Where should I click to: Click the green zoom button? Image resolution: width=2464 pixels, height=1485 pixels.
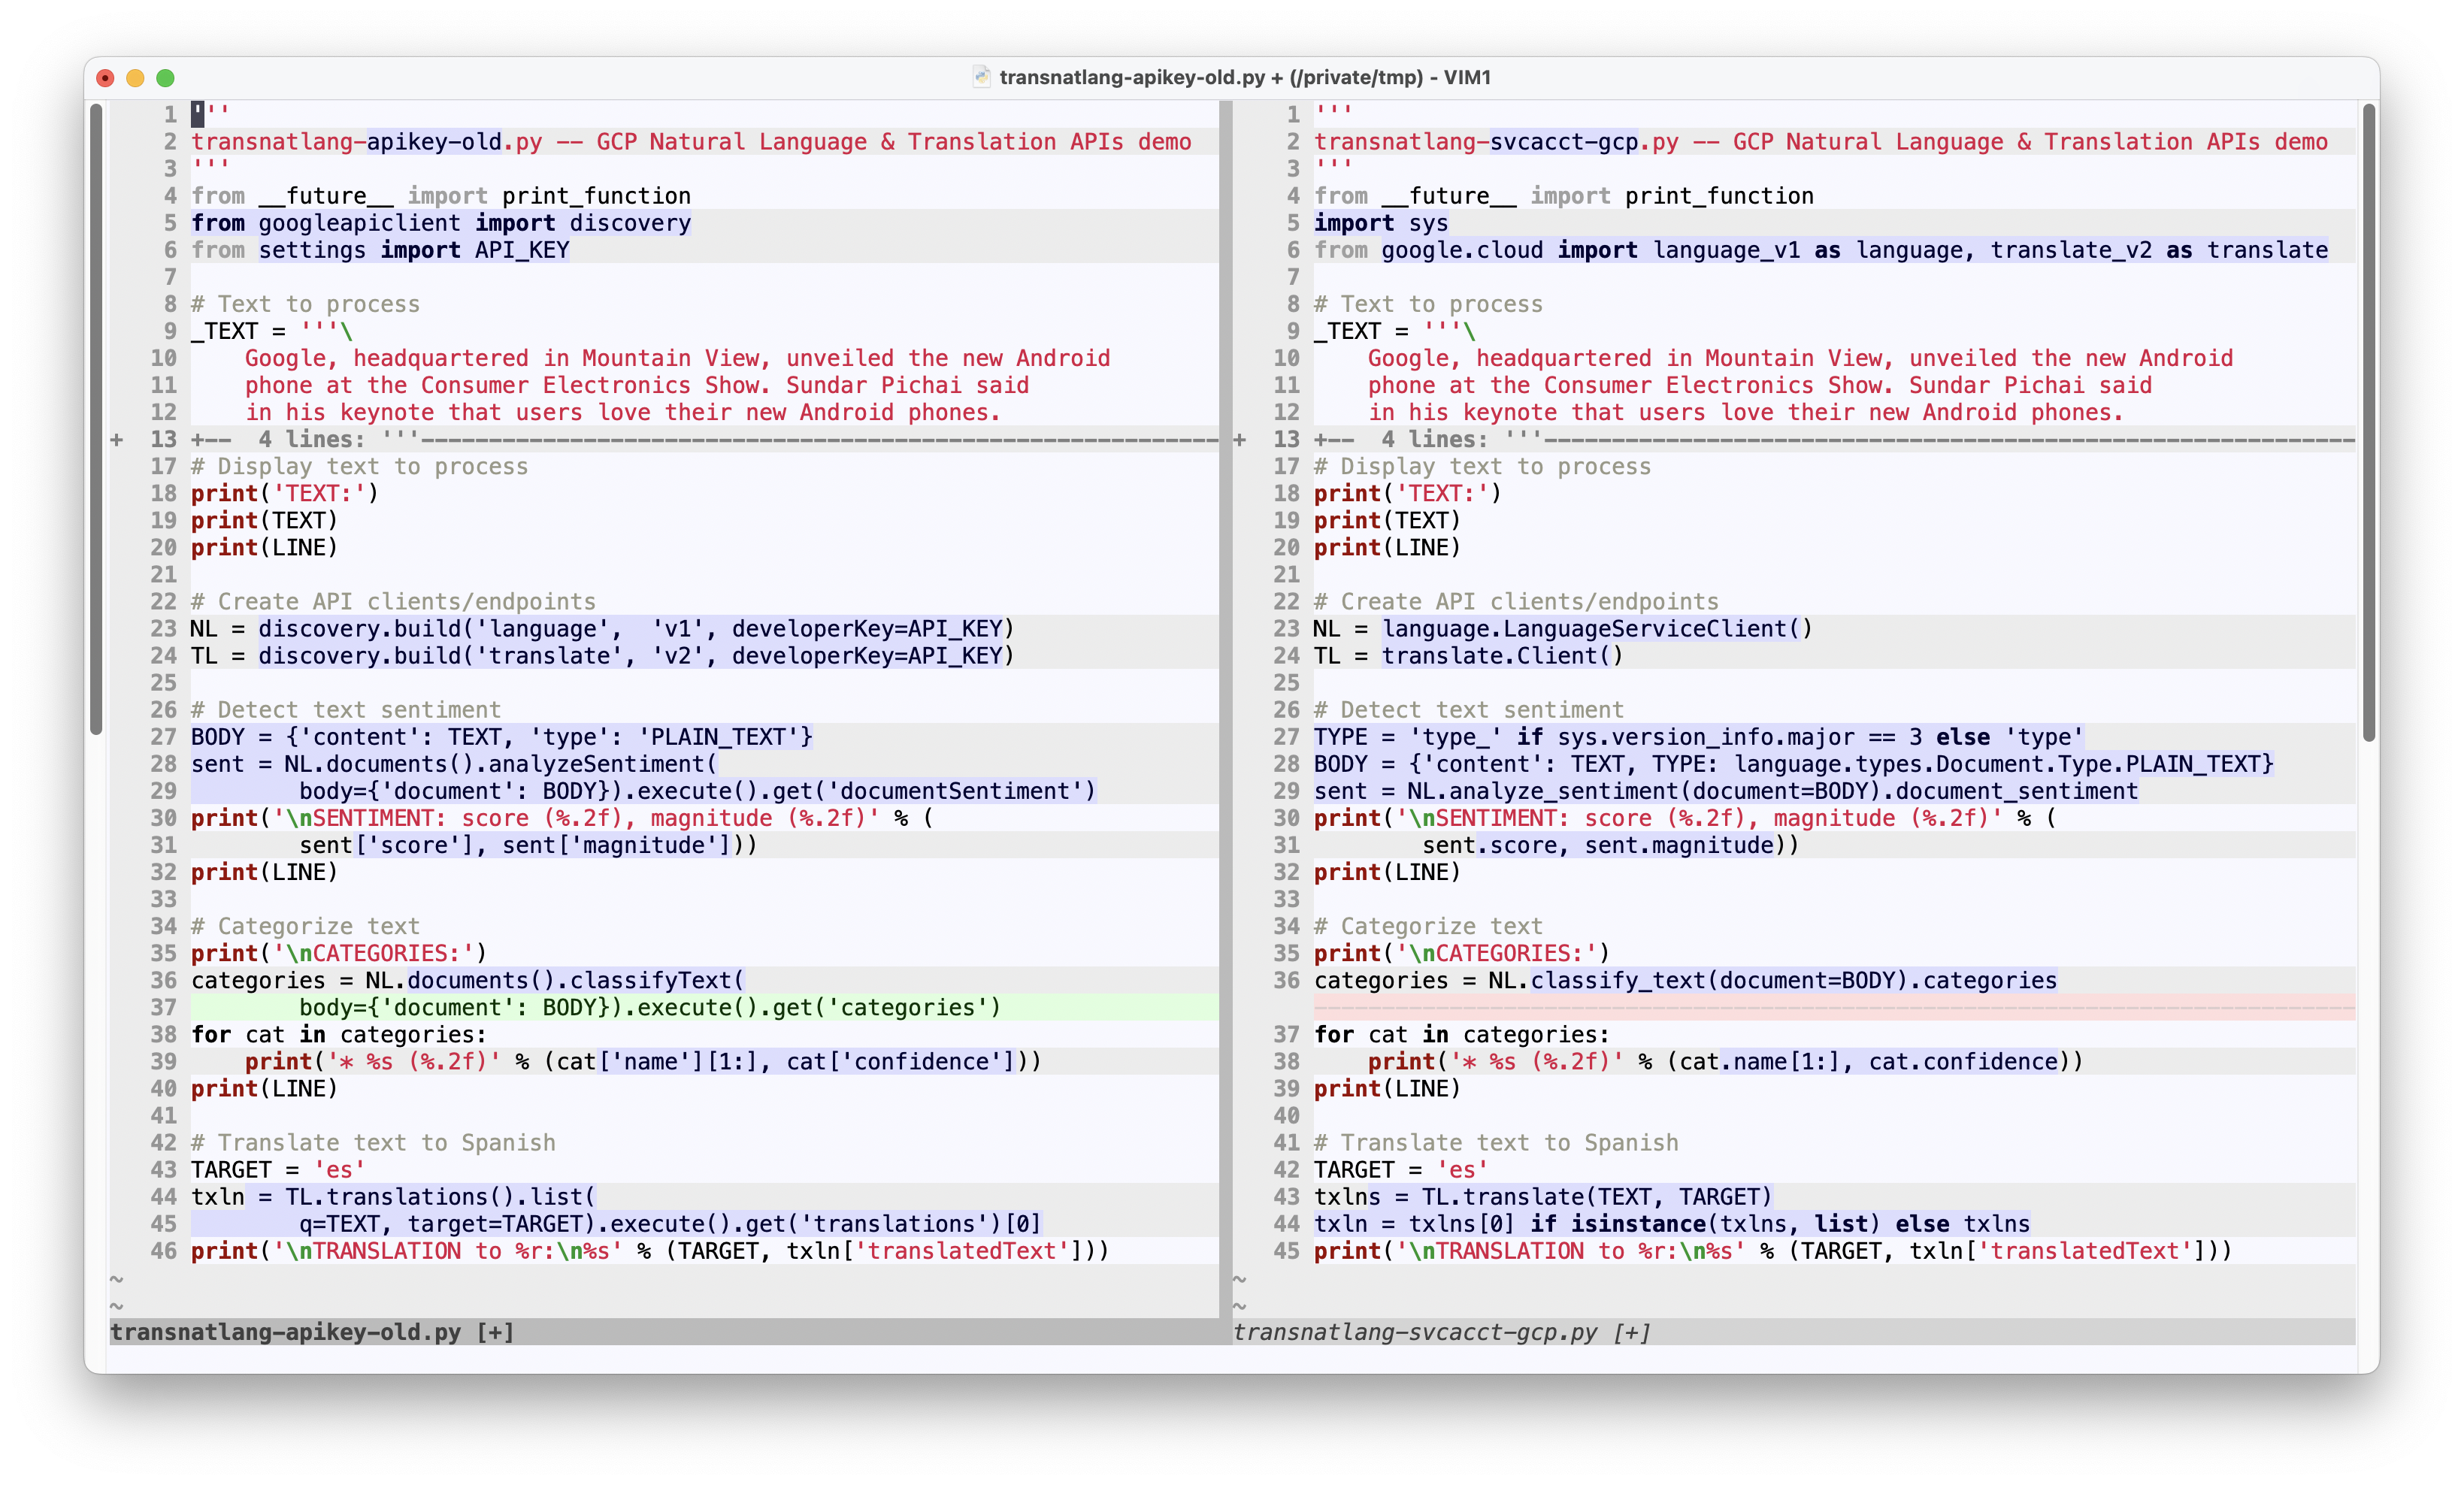tap(167, 77)
